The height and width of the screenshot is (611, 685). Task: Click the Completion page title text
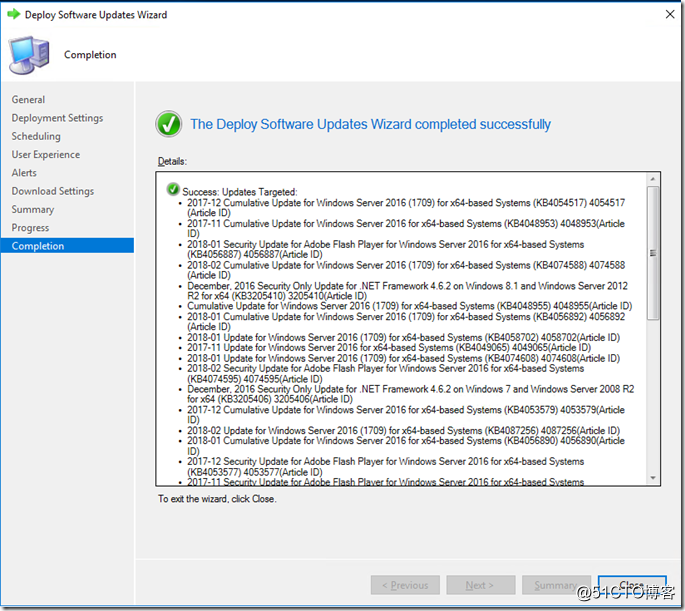click(90, 55)
